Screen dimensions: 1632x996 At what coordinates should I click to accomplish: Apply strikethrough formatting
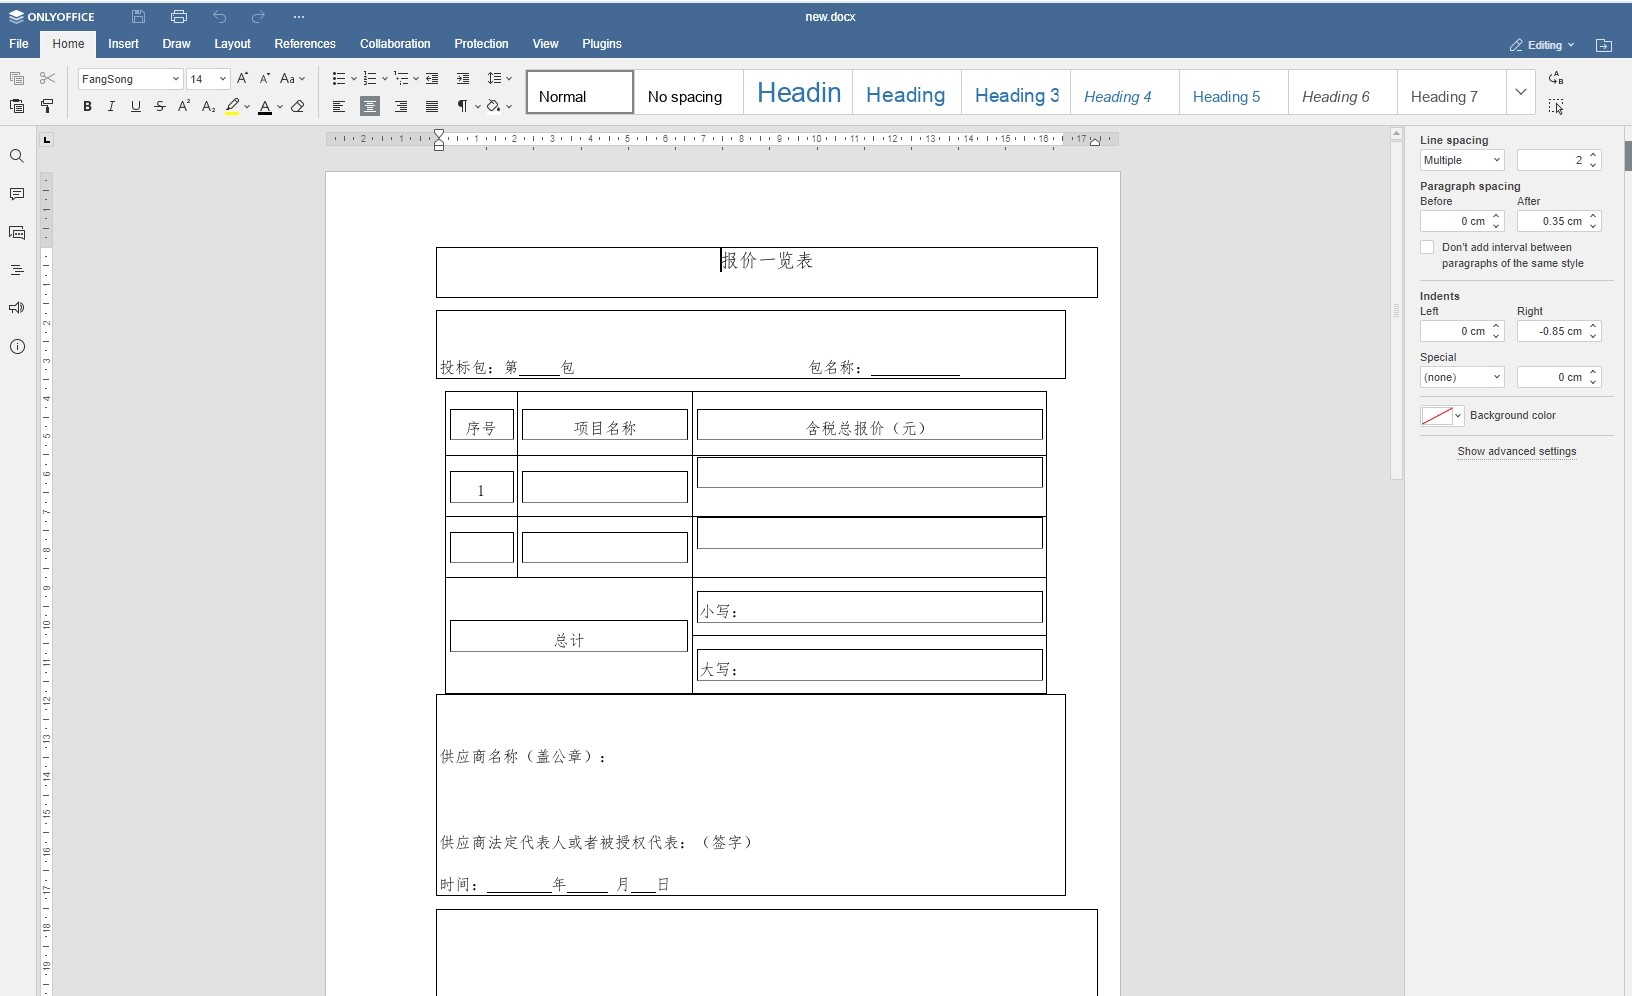pos(160,106)
